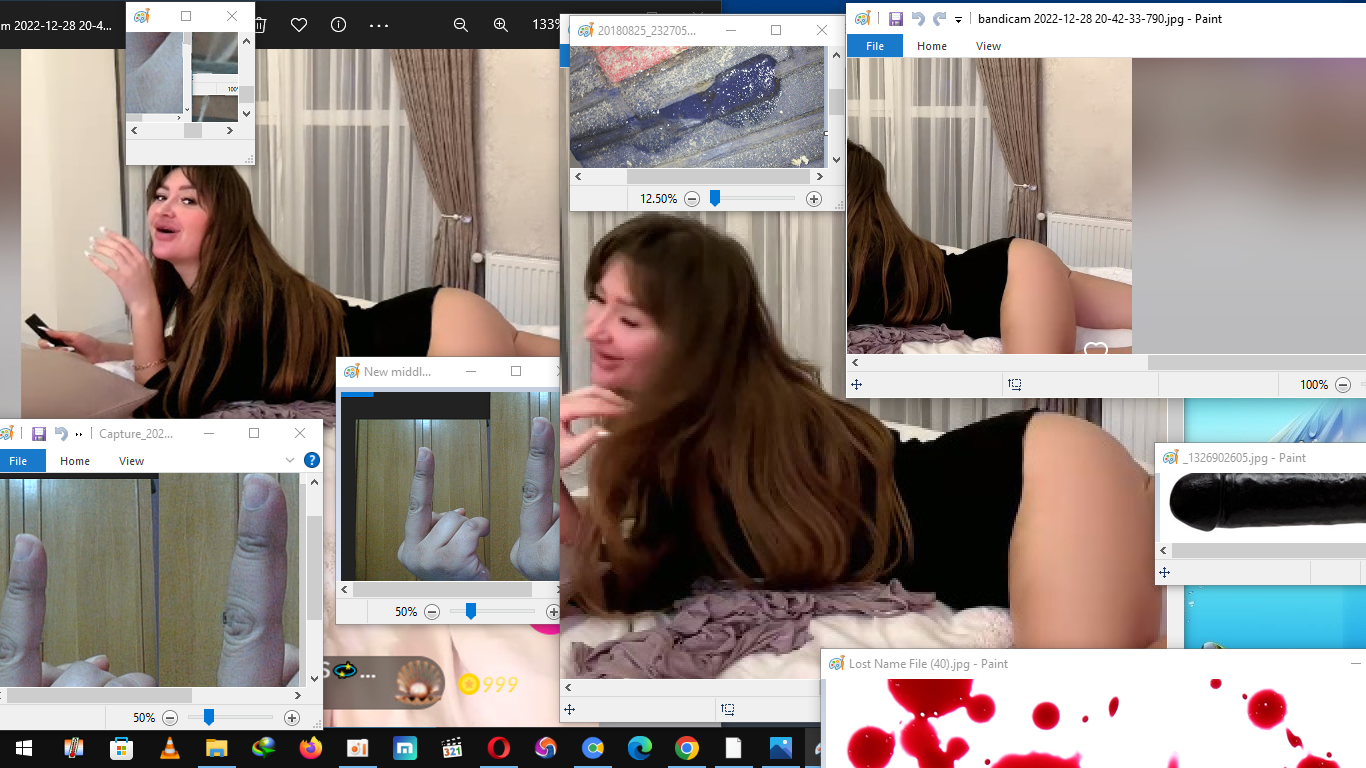This screenshot has width=1366, height=768.
Task: Open File menu in bandicam Paint window
Action: point(874,46)
